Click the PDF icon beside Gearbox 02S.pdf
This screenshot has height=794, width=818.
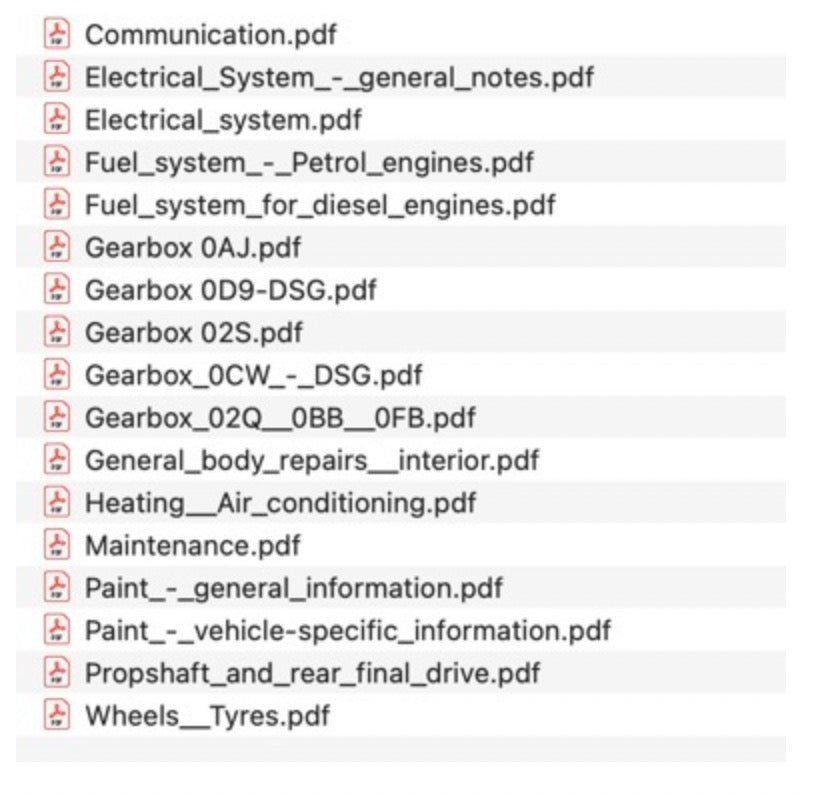[57, 332]
